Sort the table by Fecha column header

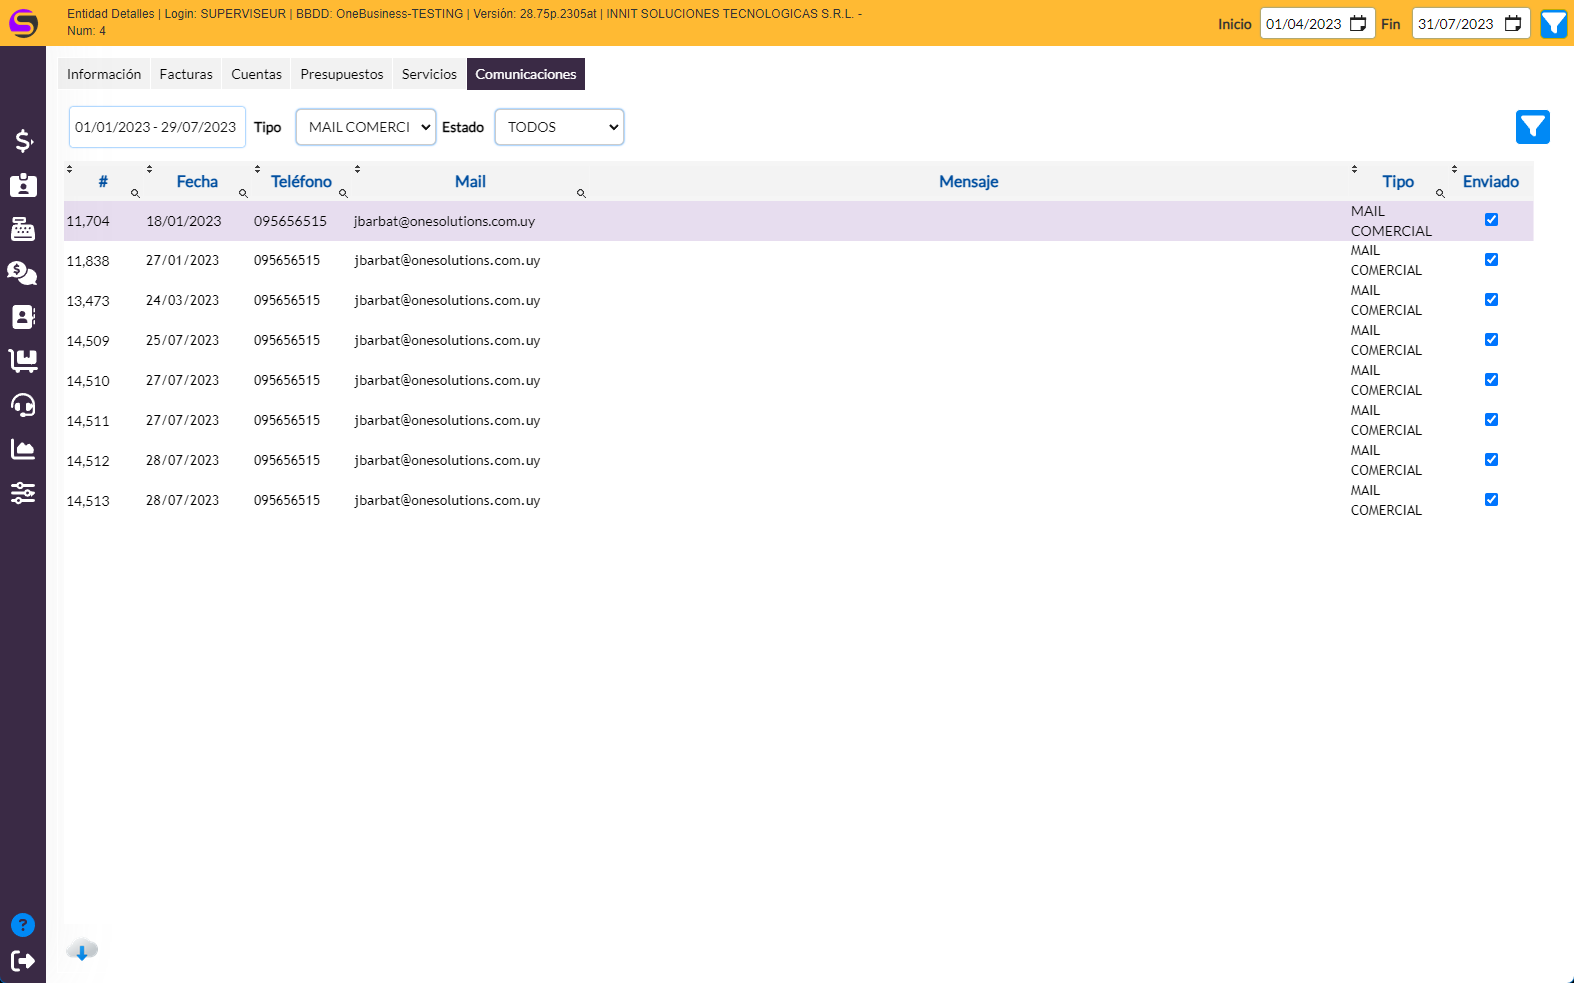tap(197, 181)
